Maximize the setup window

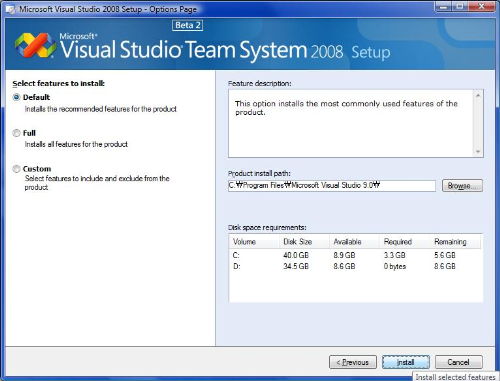coord(460,6)
